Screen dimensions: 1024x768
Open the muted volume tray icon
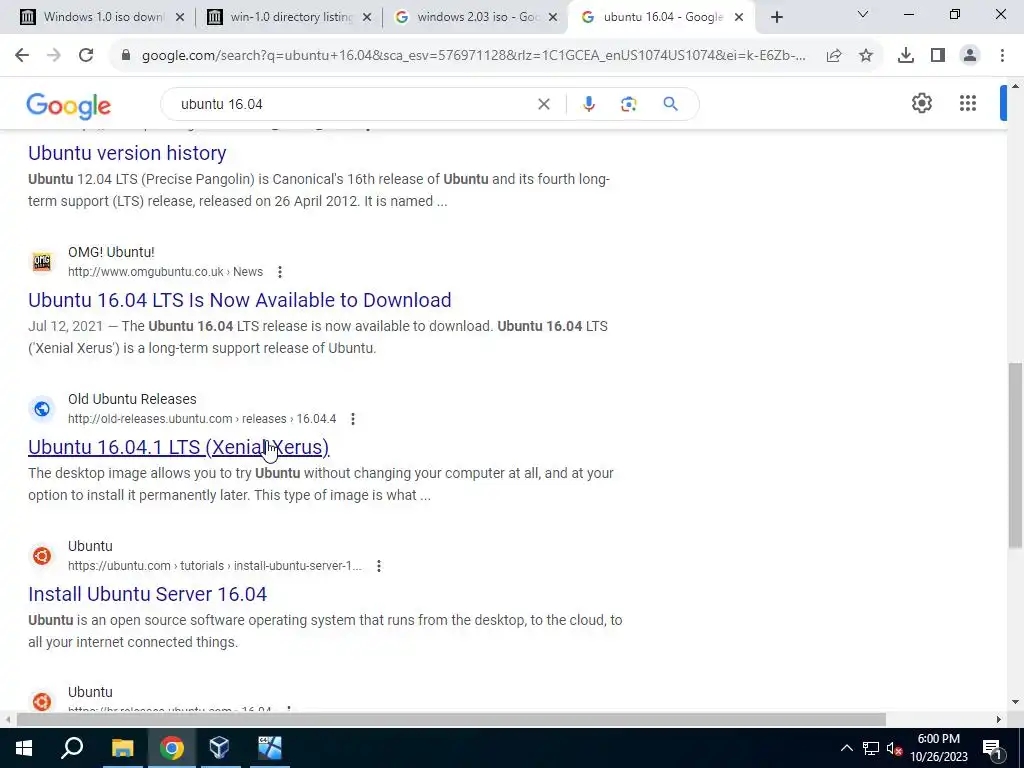(x=894, y=748)
